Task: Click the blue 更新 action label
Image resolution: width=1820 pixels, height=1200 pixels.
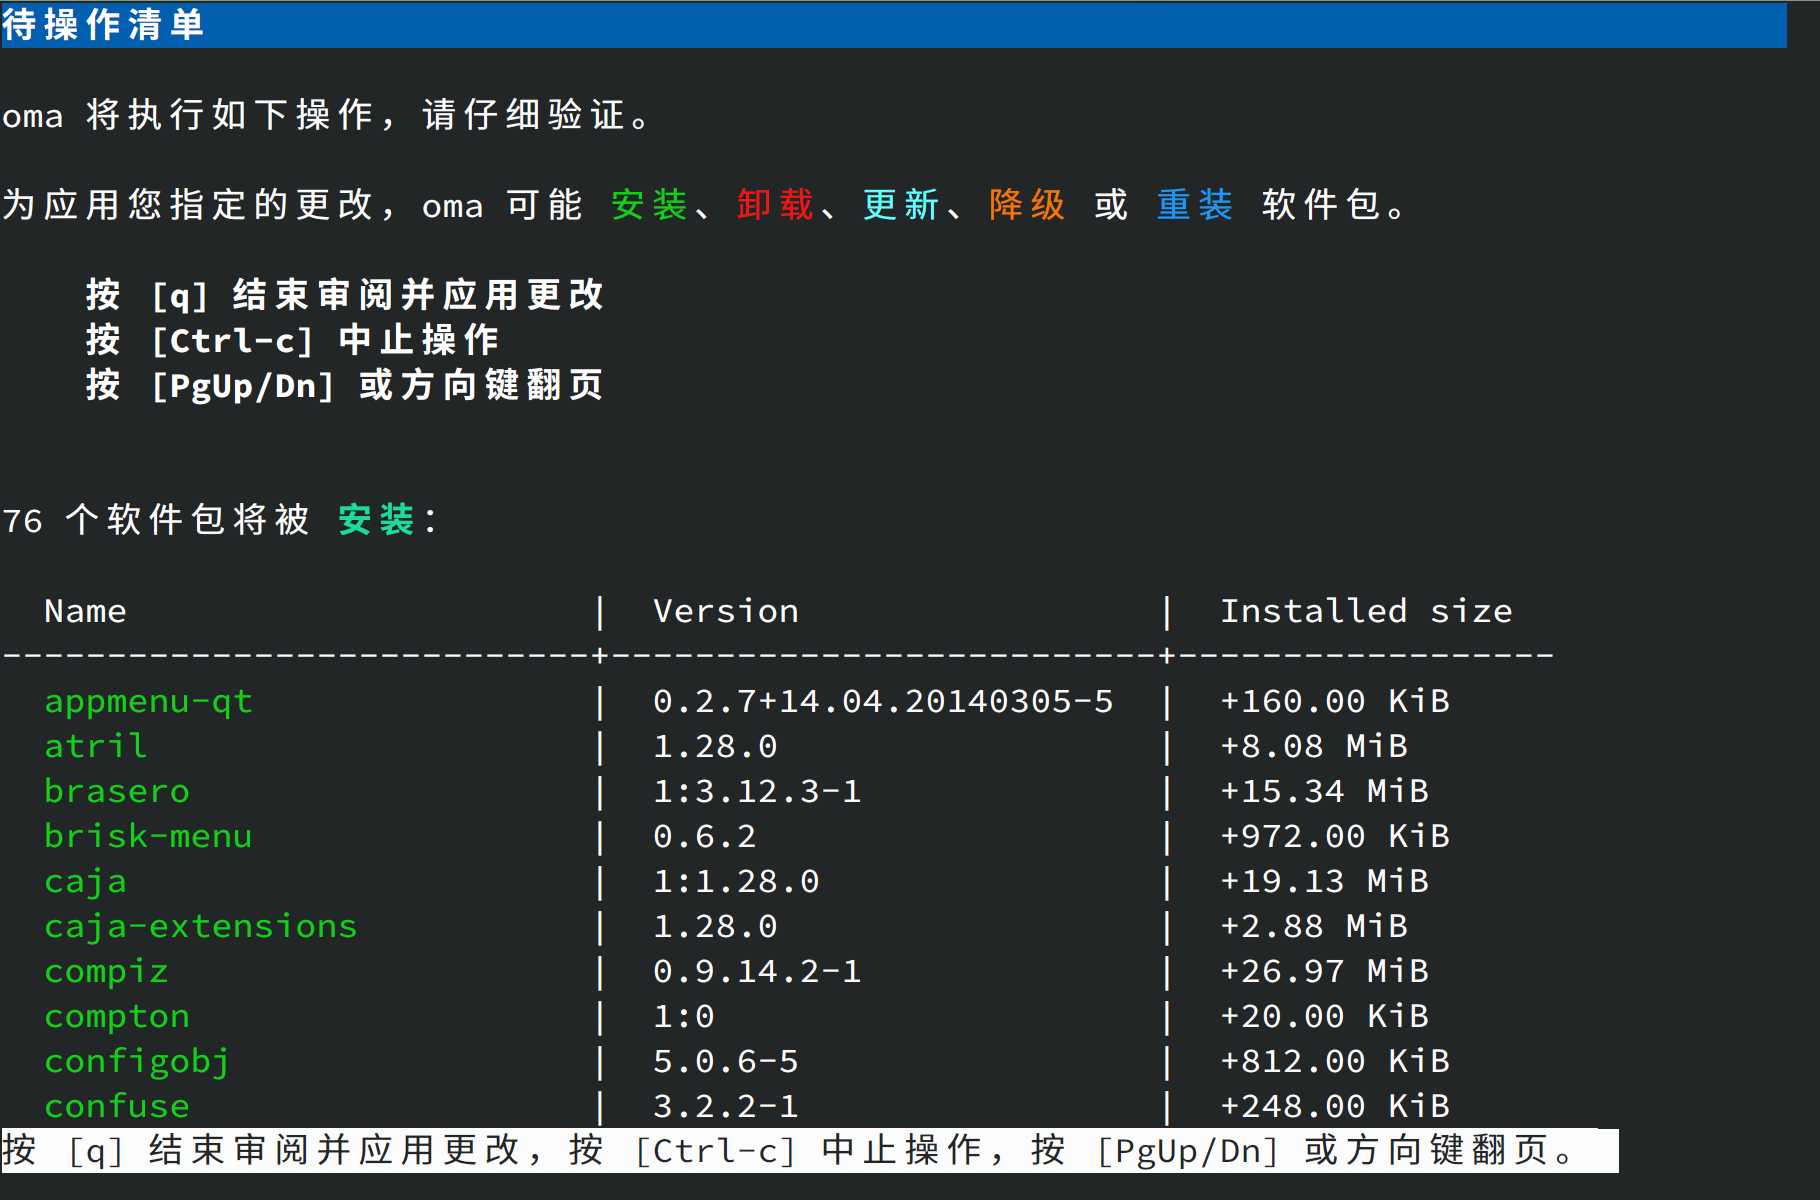Action: tap(900, 205)
